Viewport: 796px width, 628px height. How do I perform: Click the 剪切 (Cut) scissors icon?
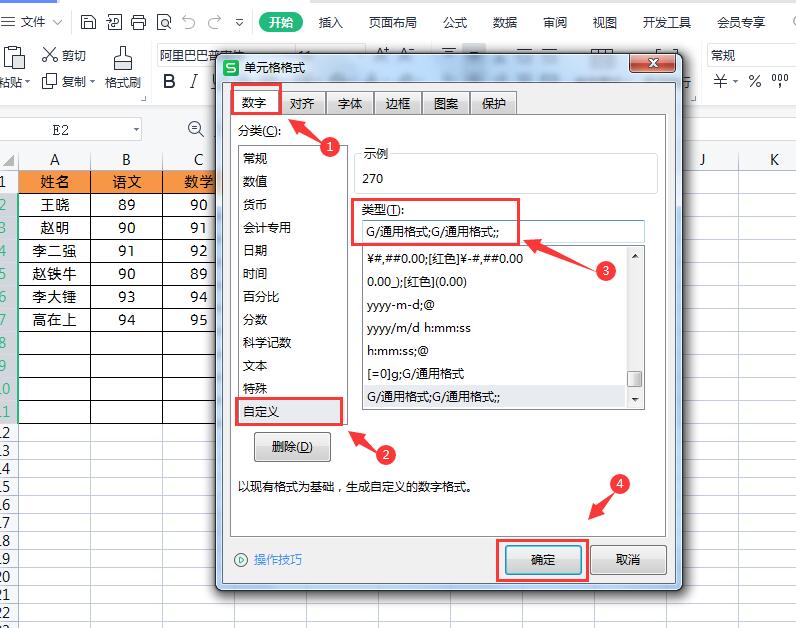[49, 55]
